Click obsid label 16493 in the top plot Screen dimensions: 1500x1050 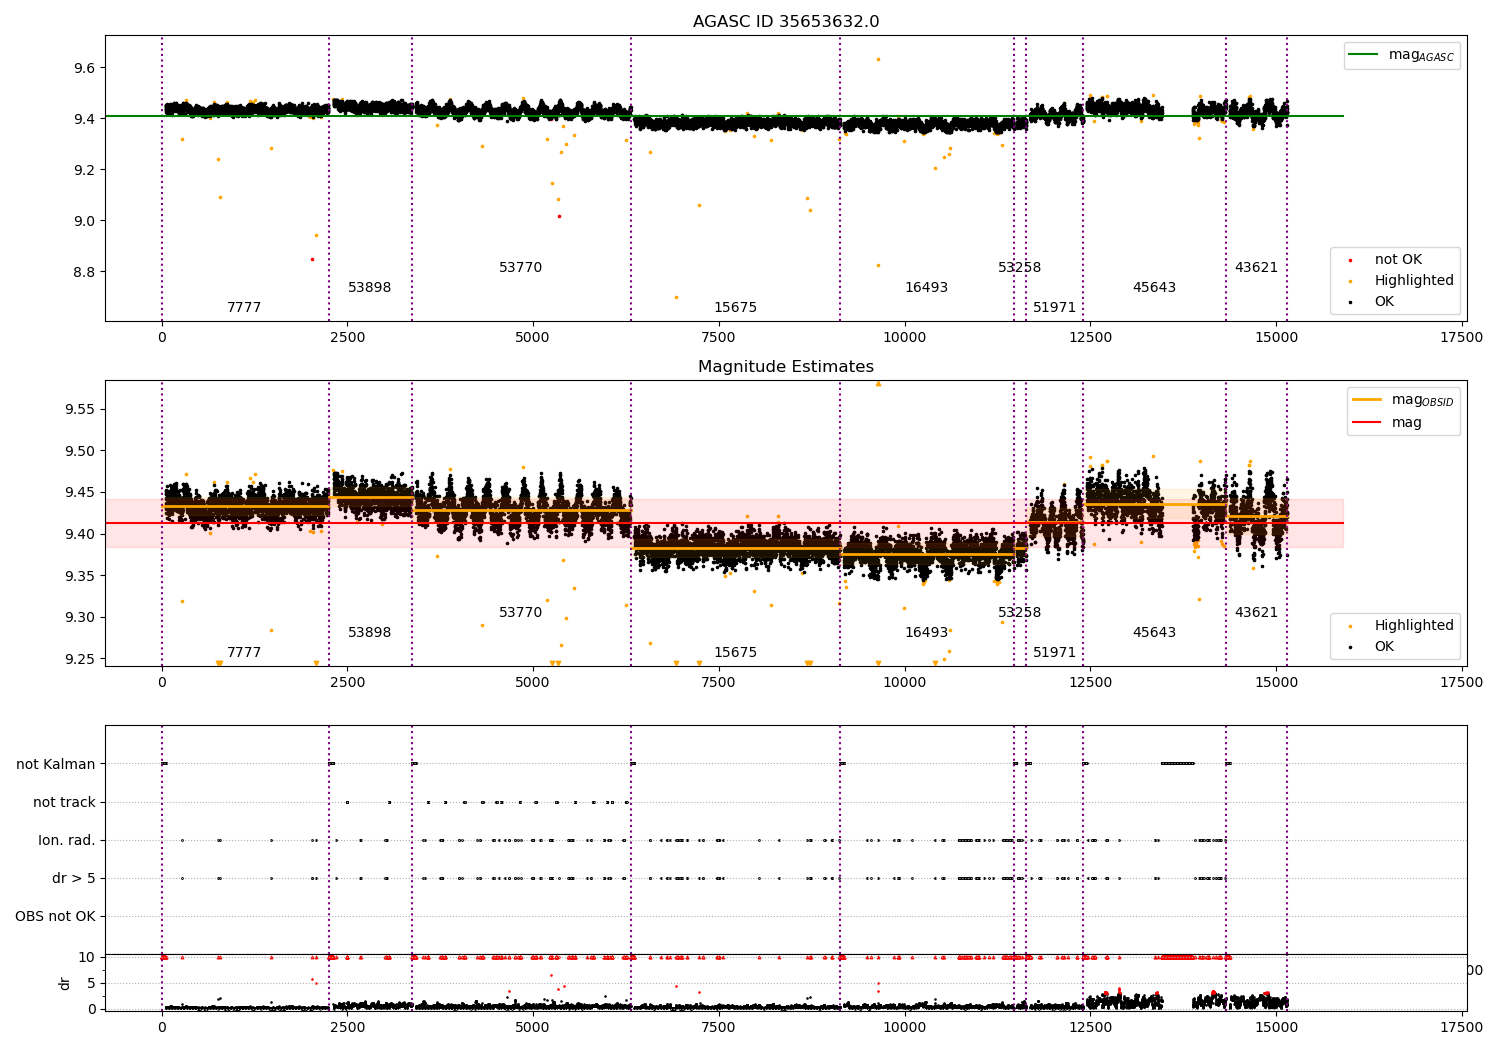[927, 288]
